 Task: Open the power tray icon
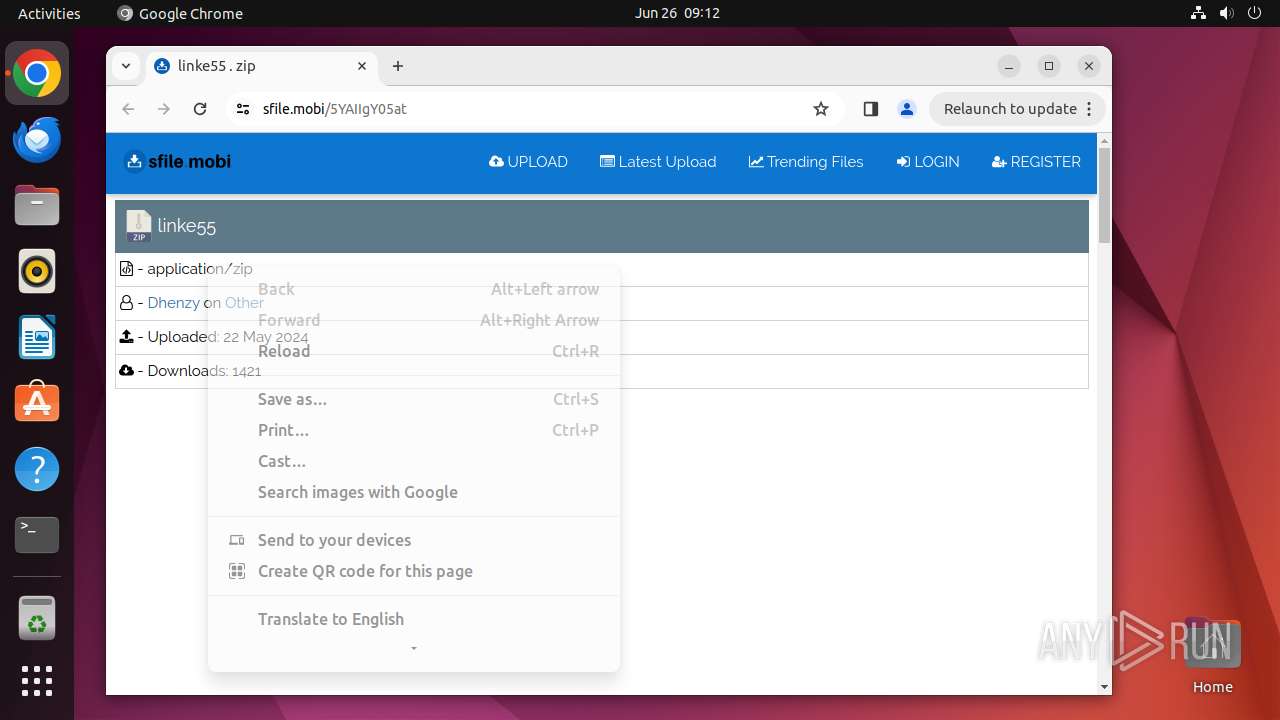point(1254,13)
